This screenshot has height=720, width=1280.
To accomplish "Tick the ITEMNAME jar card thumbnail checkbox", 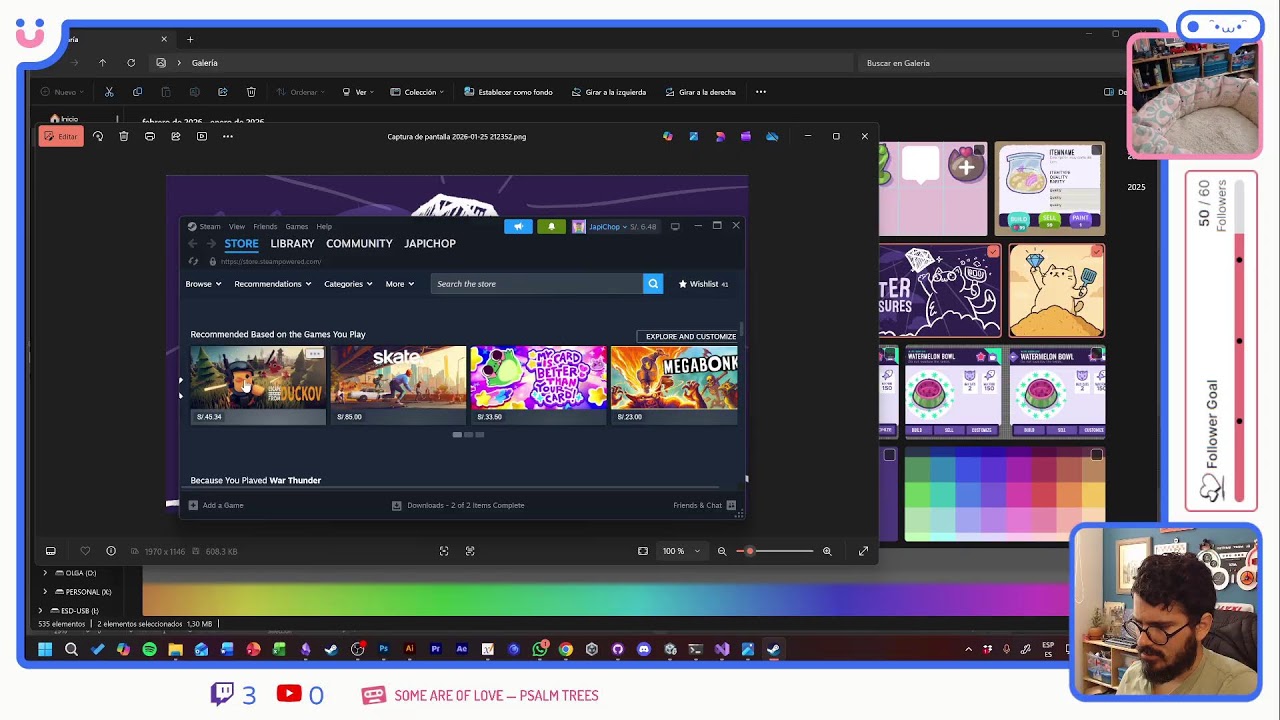I will coord(1097,150).
